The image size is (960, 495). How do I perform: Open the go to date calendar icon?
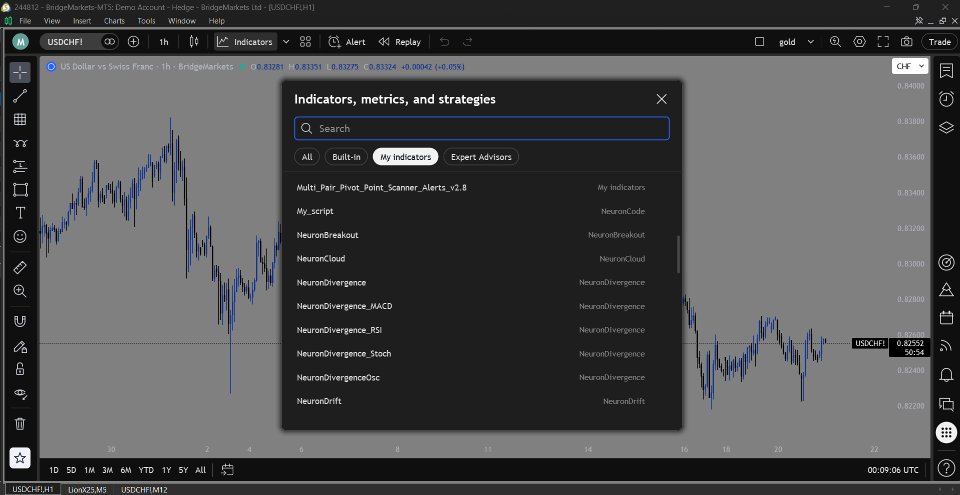point(228,470)
